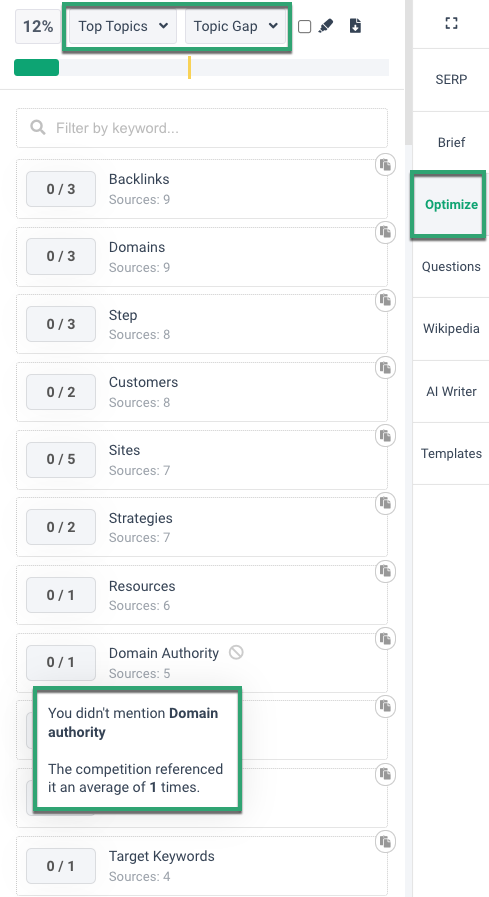Switch to the SERP tab

451,80
